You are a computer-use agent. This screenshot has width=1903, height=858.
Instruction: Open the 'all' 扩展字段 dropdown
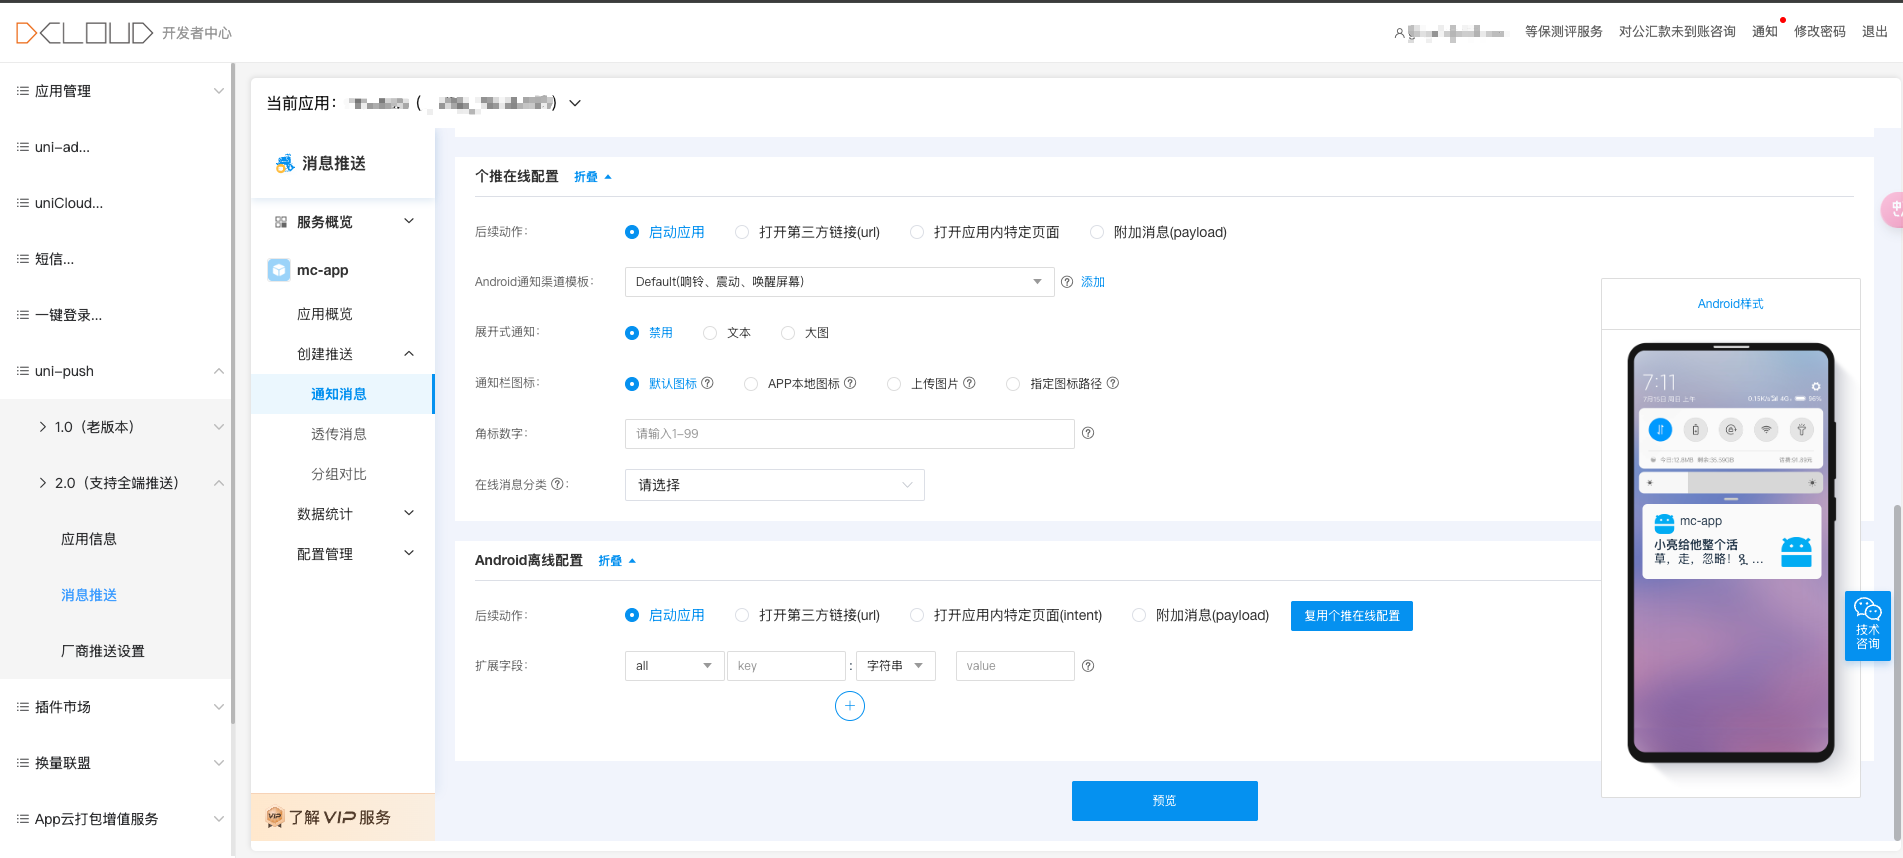(674, 666)
